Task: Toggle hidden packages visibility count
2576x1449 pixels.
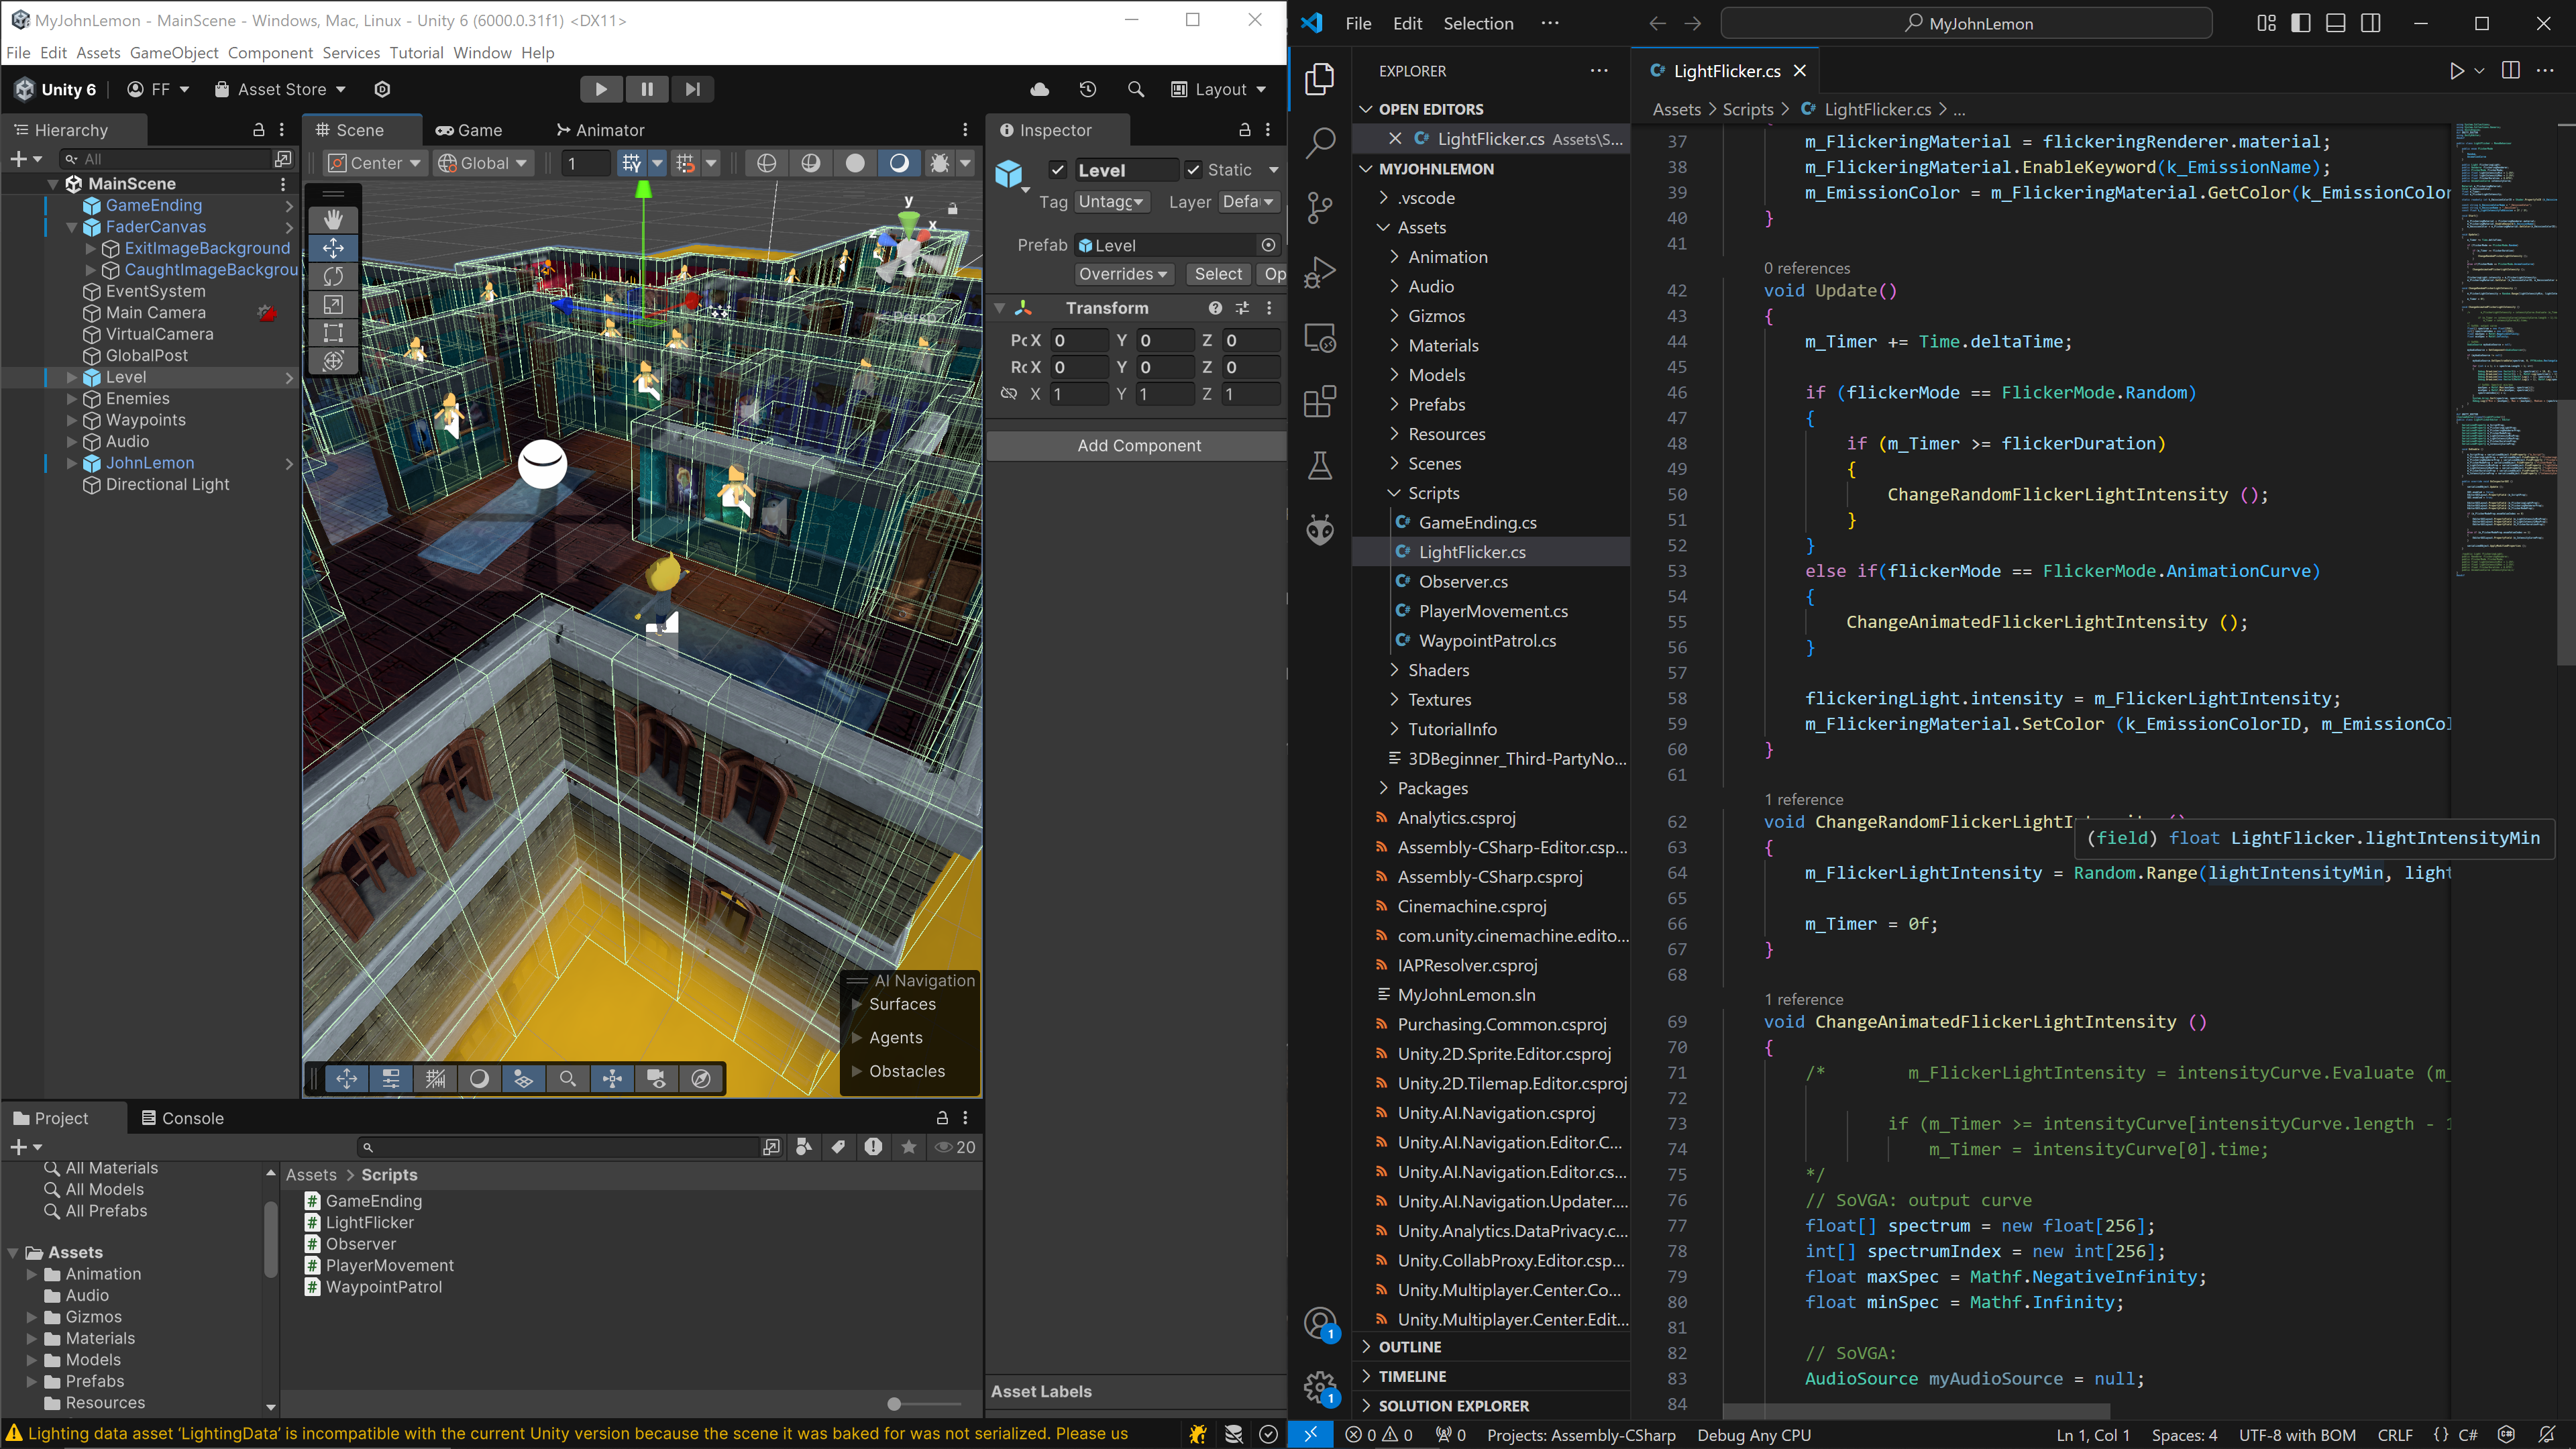Action: 955,1147
